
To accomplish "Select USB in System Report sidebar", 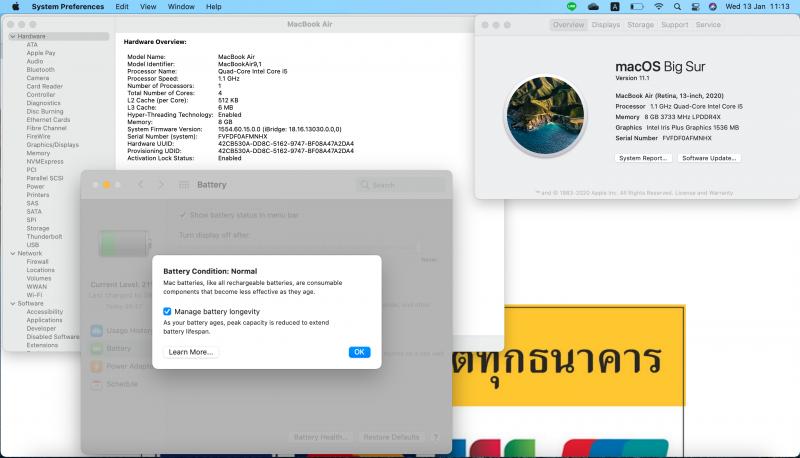I will pyautogui.click(x=33, y=245).
